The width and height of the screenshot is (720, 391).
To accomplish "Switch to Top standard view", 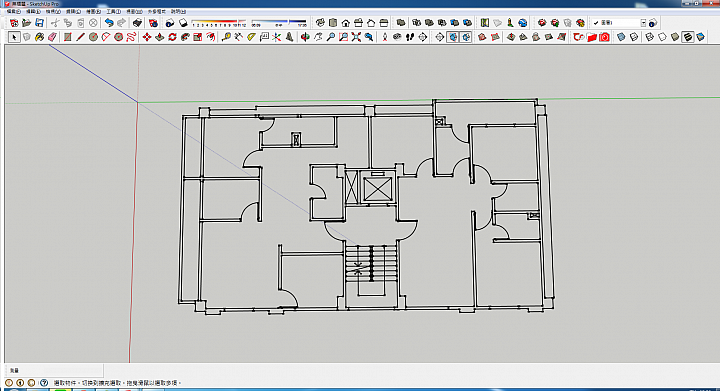I will 333,22.
